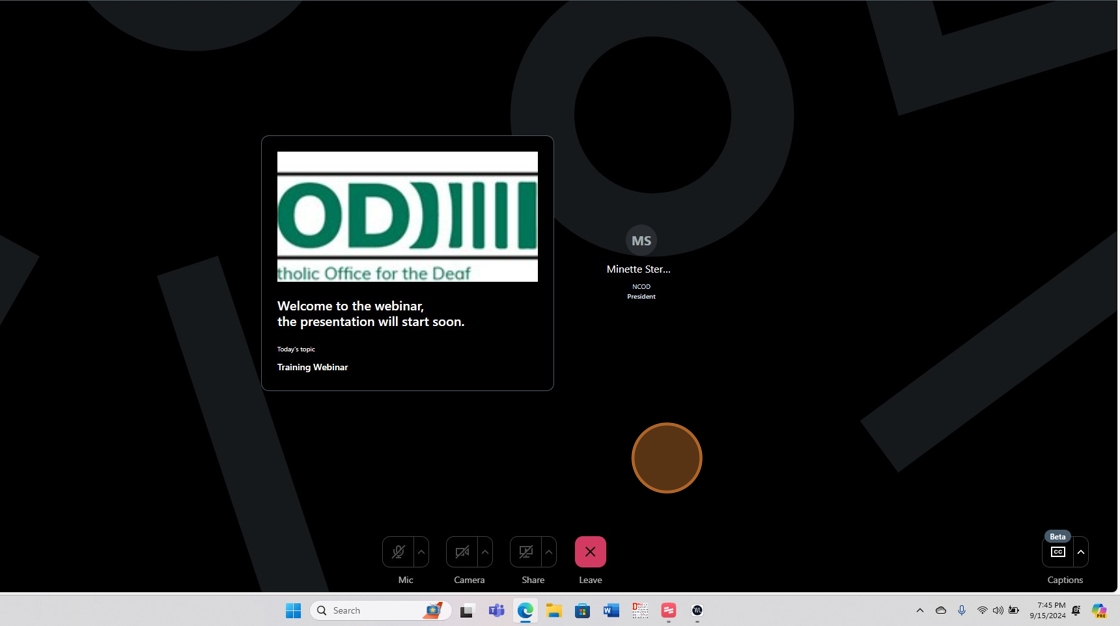Click the Training Webinar topic text

[312, 367]
